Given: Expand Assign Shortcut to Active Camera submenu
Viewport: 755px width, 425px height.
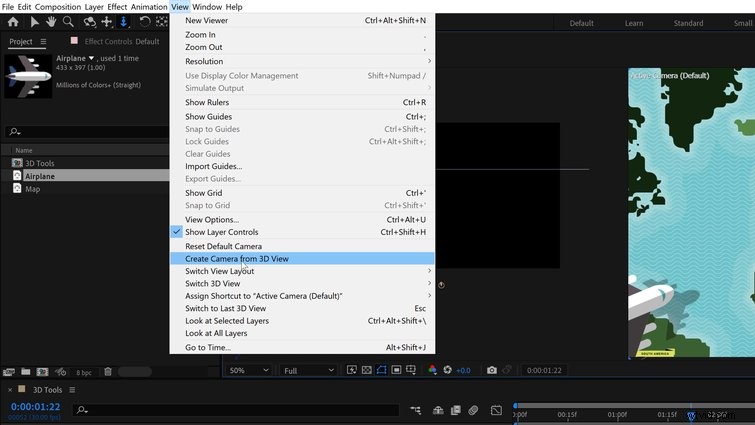Looking at the screenshot, I should coord(302,296).
